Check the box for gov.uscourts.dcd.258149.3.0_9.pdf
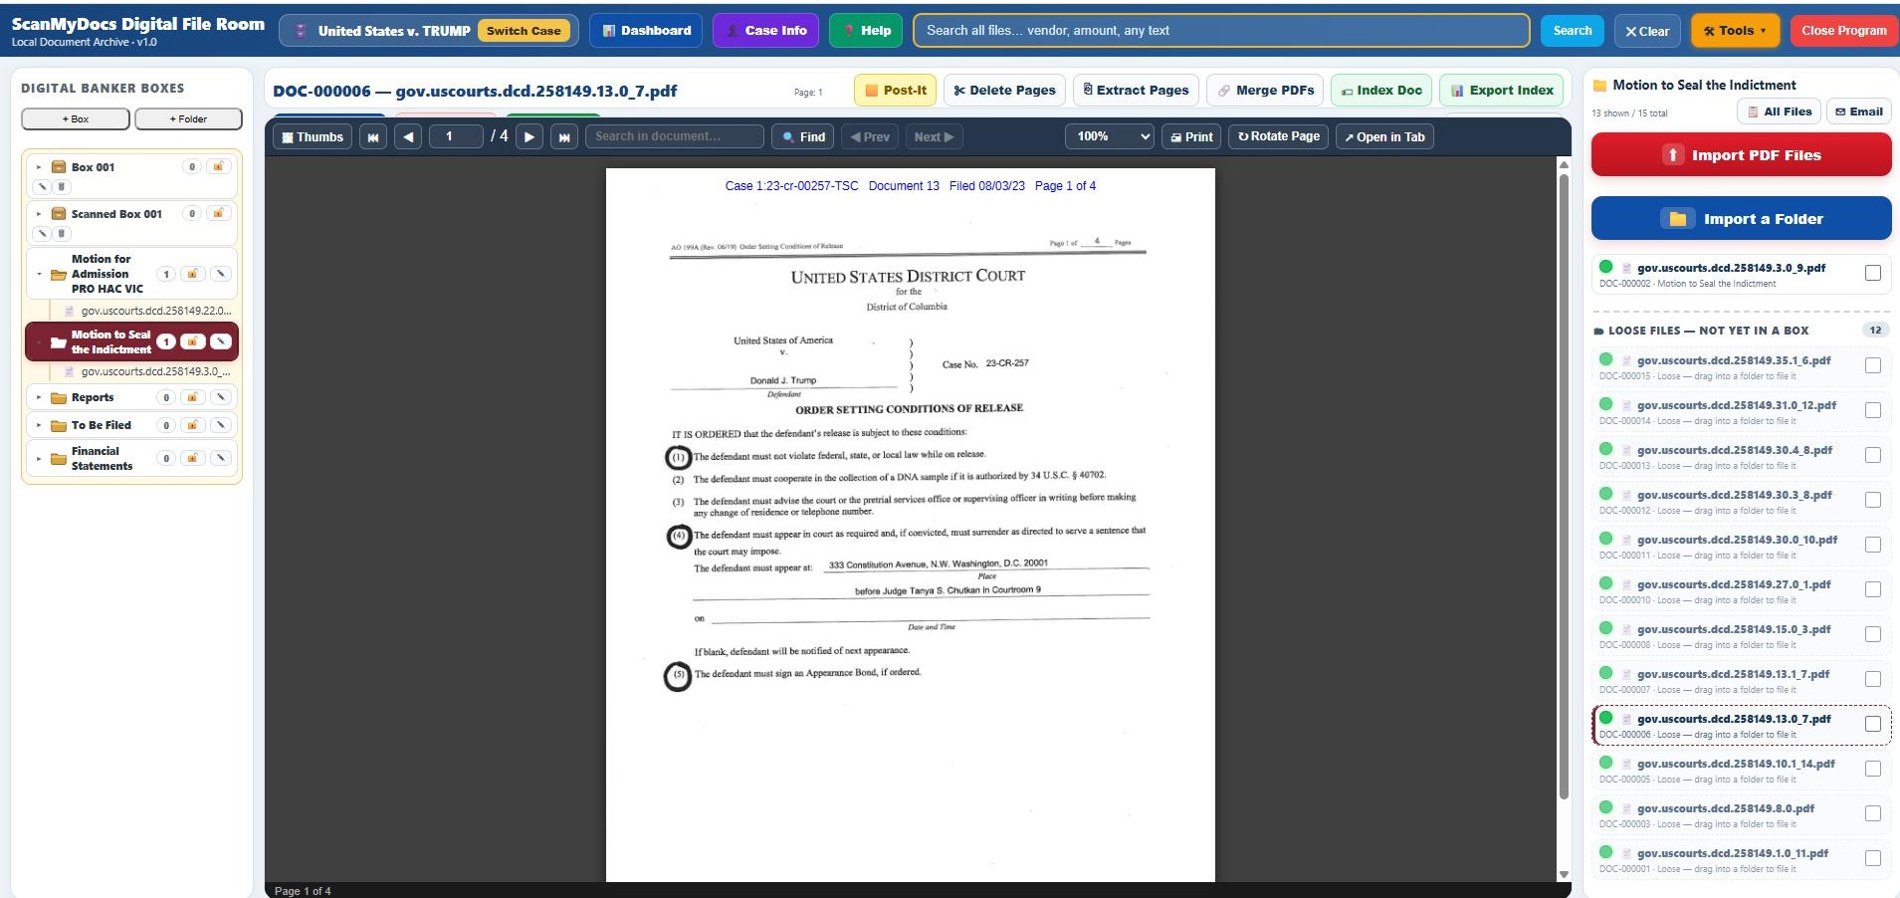The width and height of the screenshot is (1900, 898). tap(1873, 273)
